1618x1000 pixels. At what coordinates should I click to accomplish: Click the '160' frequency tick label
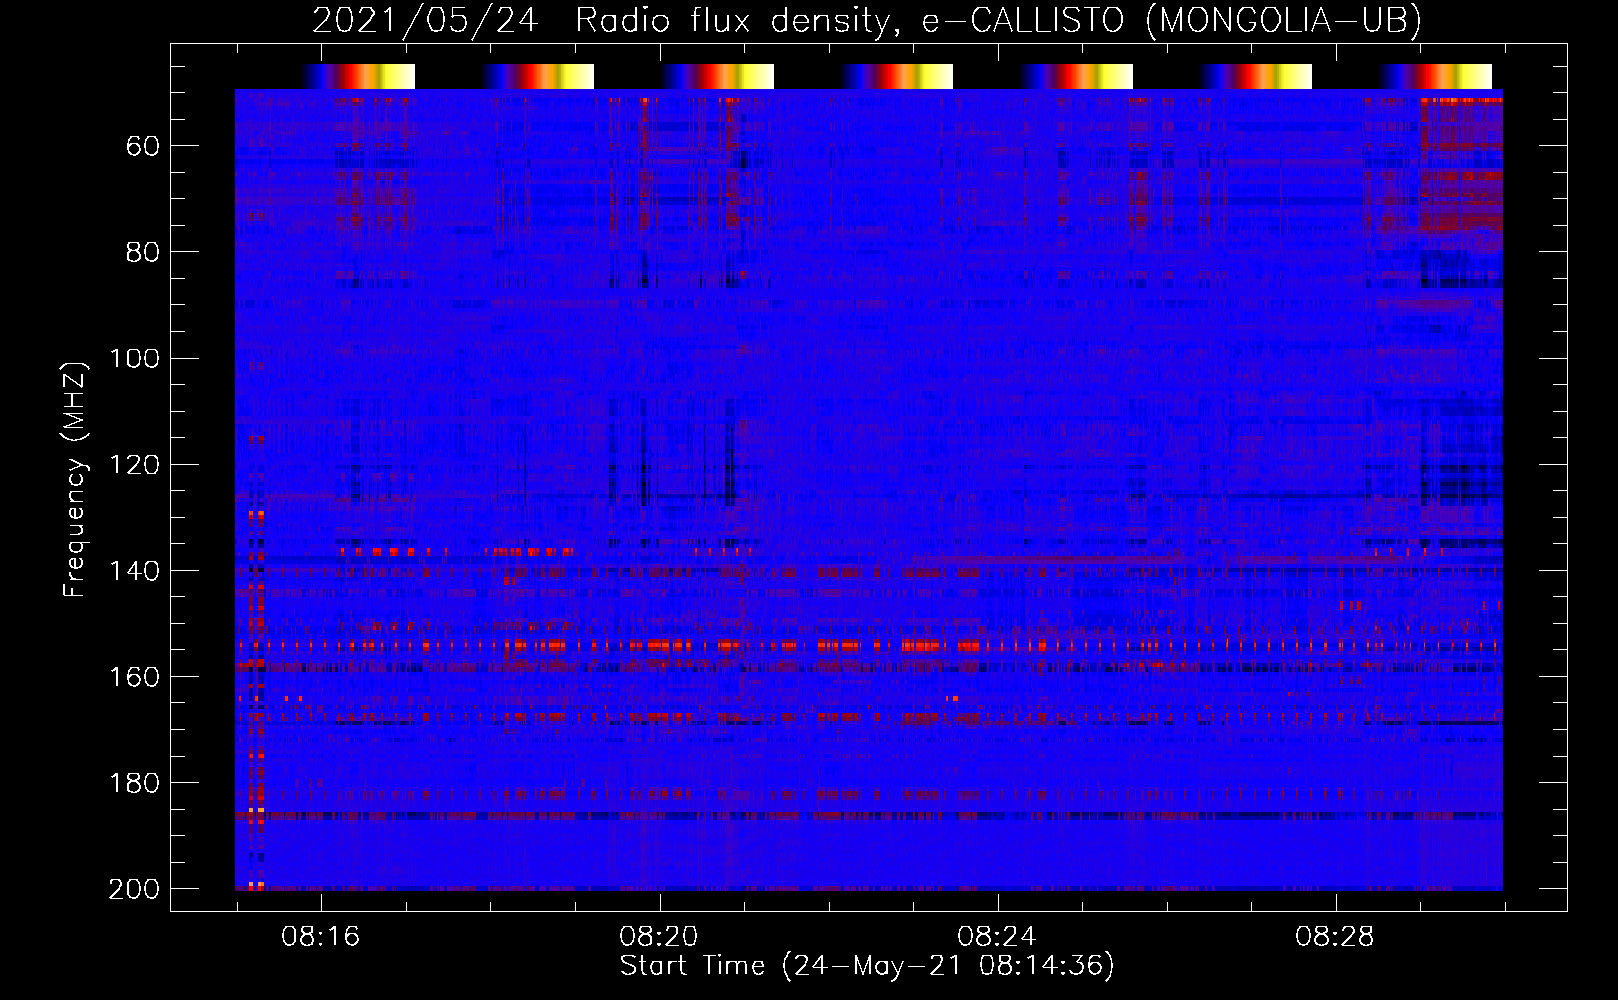pos(135,677)
